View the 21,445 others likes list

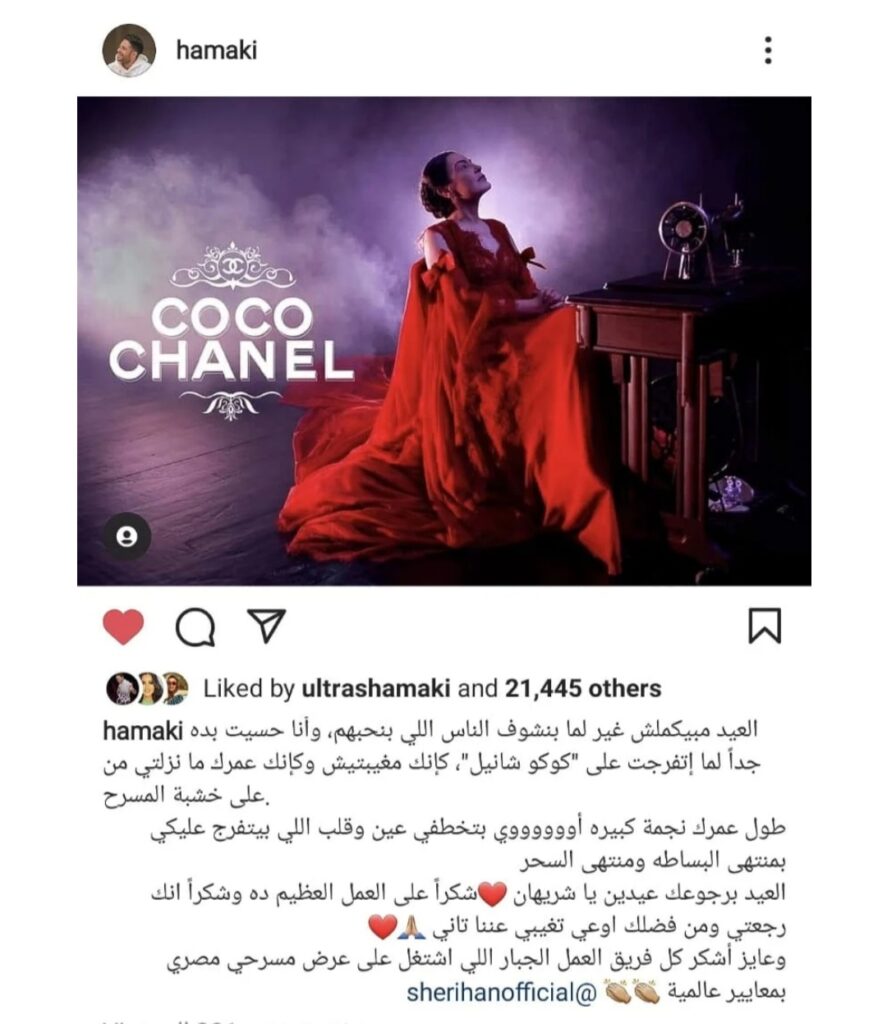[x=583, y=688]
